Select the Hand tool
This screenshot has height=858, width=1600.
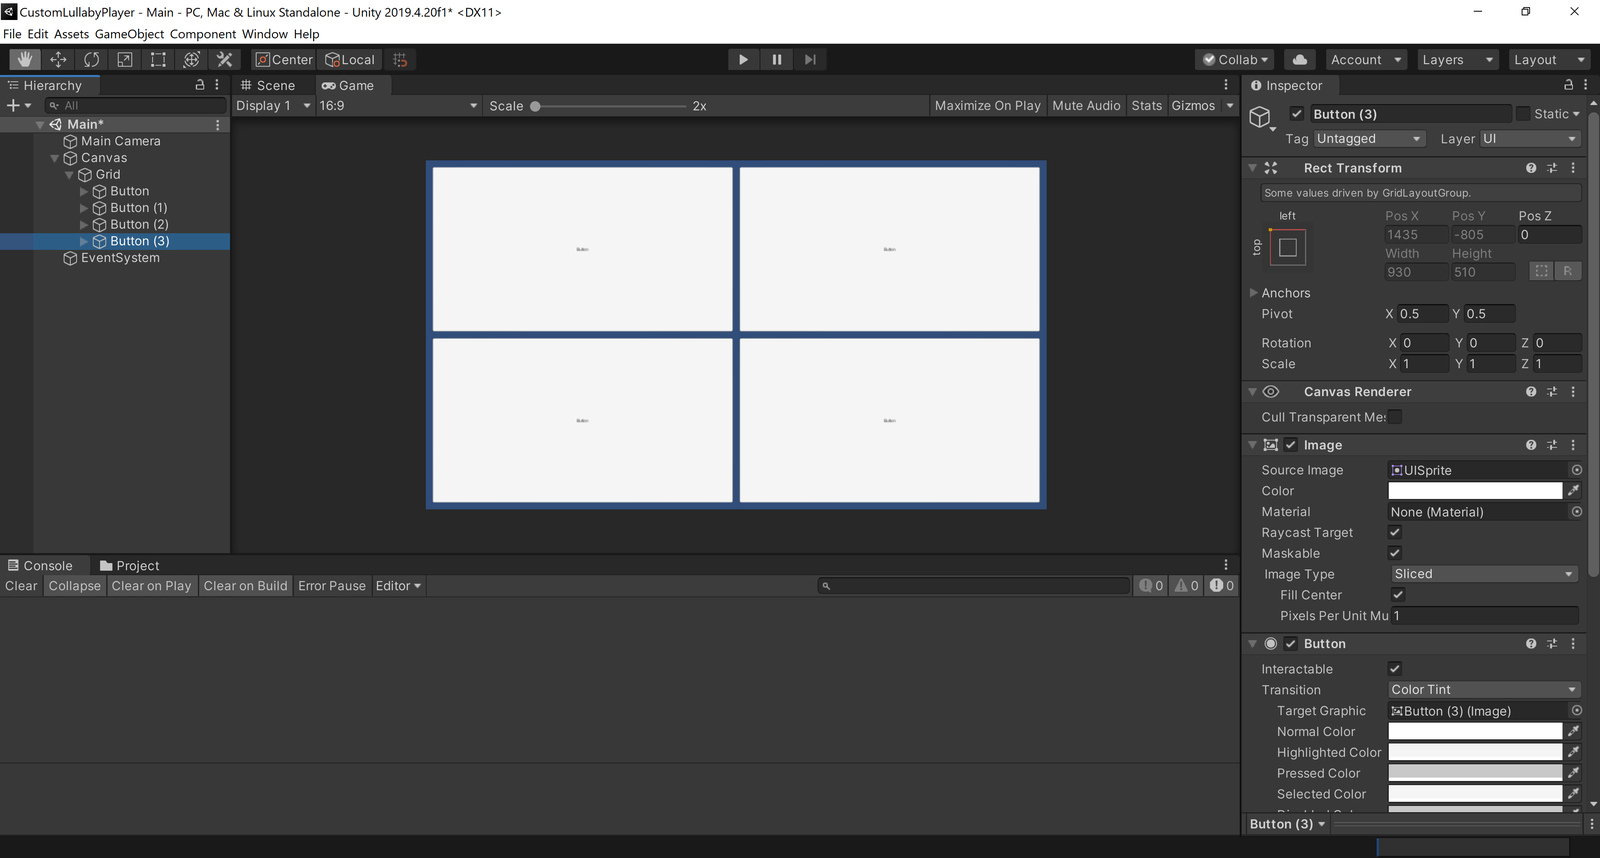25,60
